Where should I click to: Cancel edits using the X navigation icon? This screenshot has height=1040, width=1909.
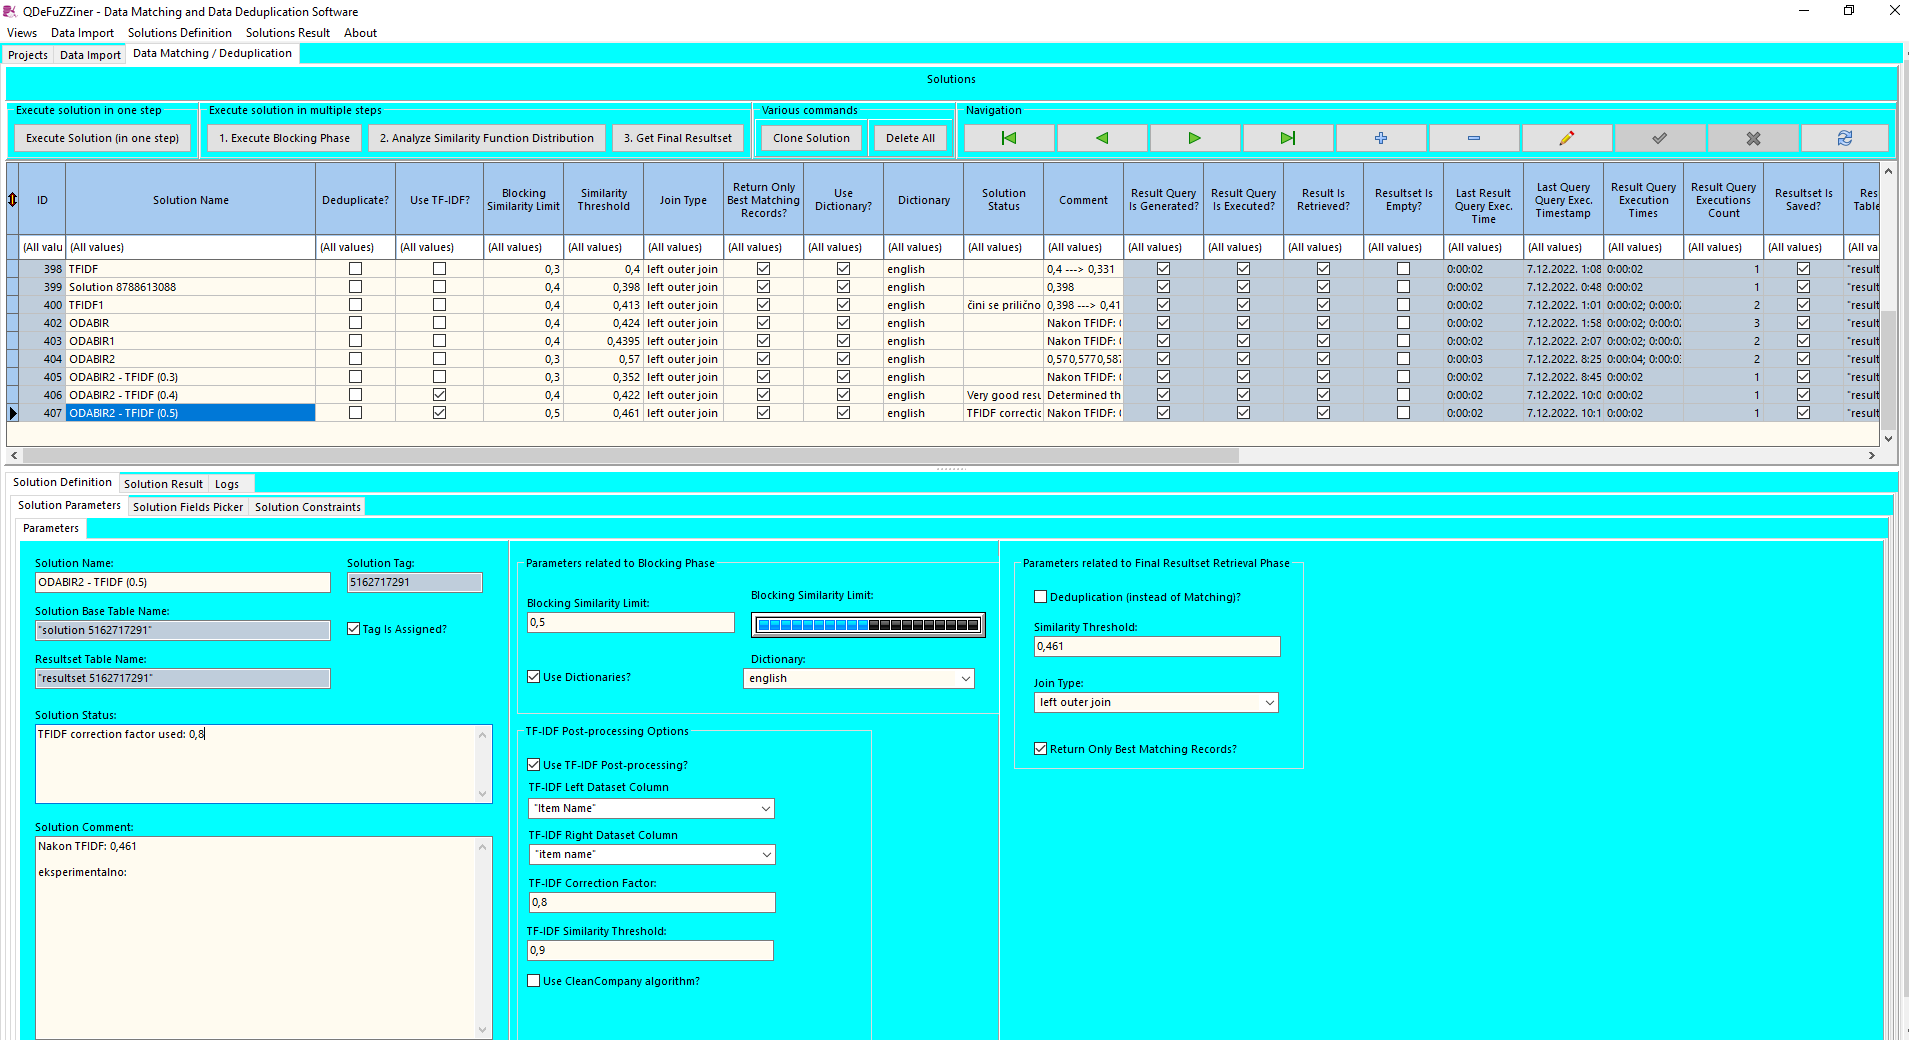point(1751,137)
